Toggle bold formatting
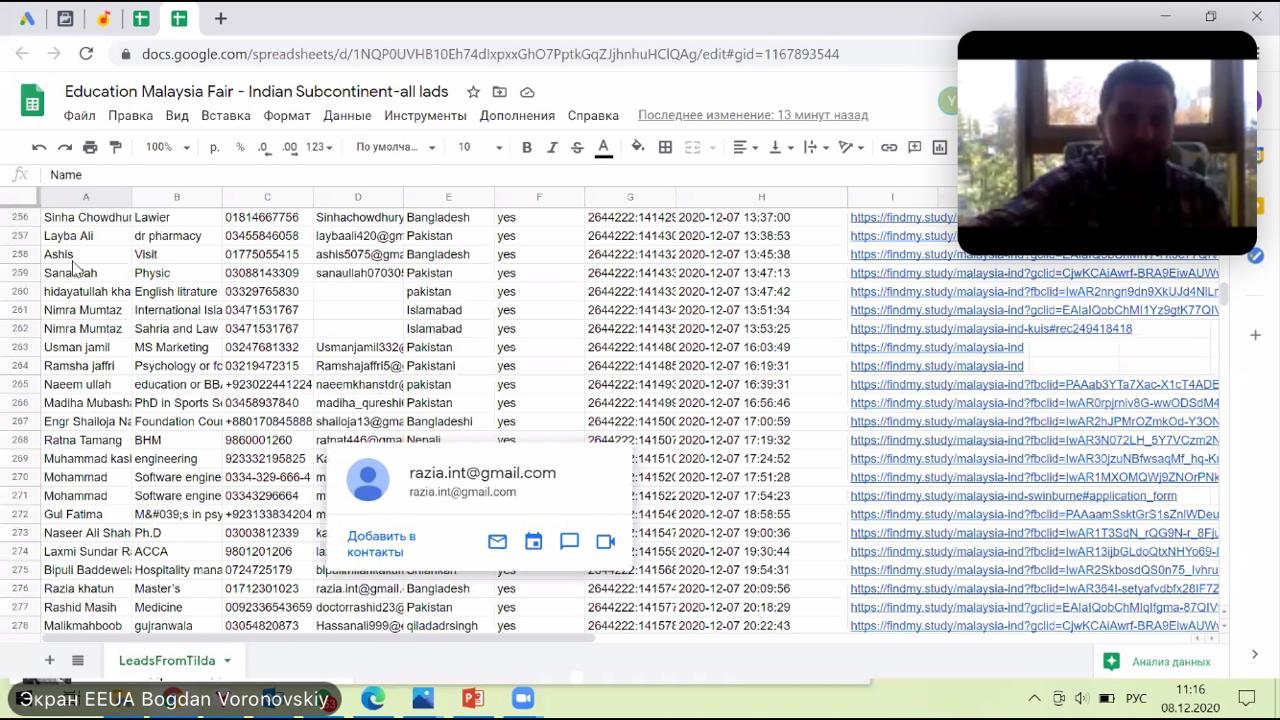Screen dimensions: 1280x720 [x=526, y=147]
